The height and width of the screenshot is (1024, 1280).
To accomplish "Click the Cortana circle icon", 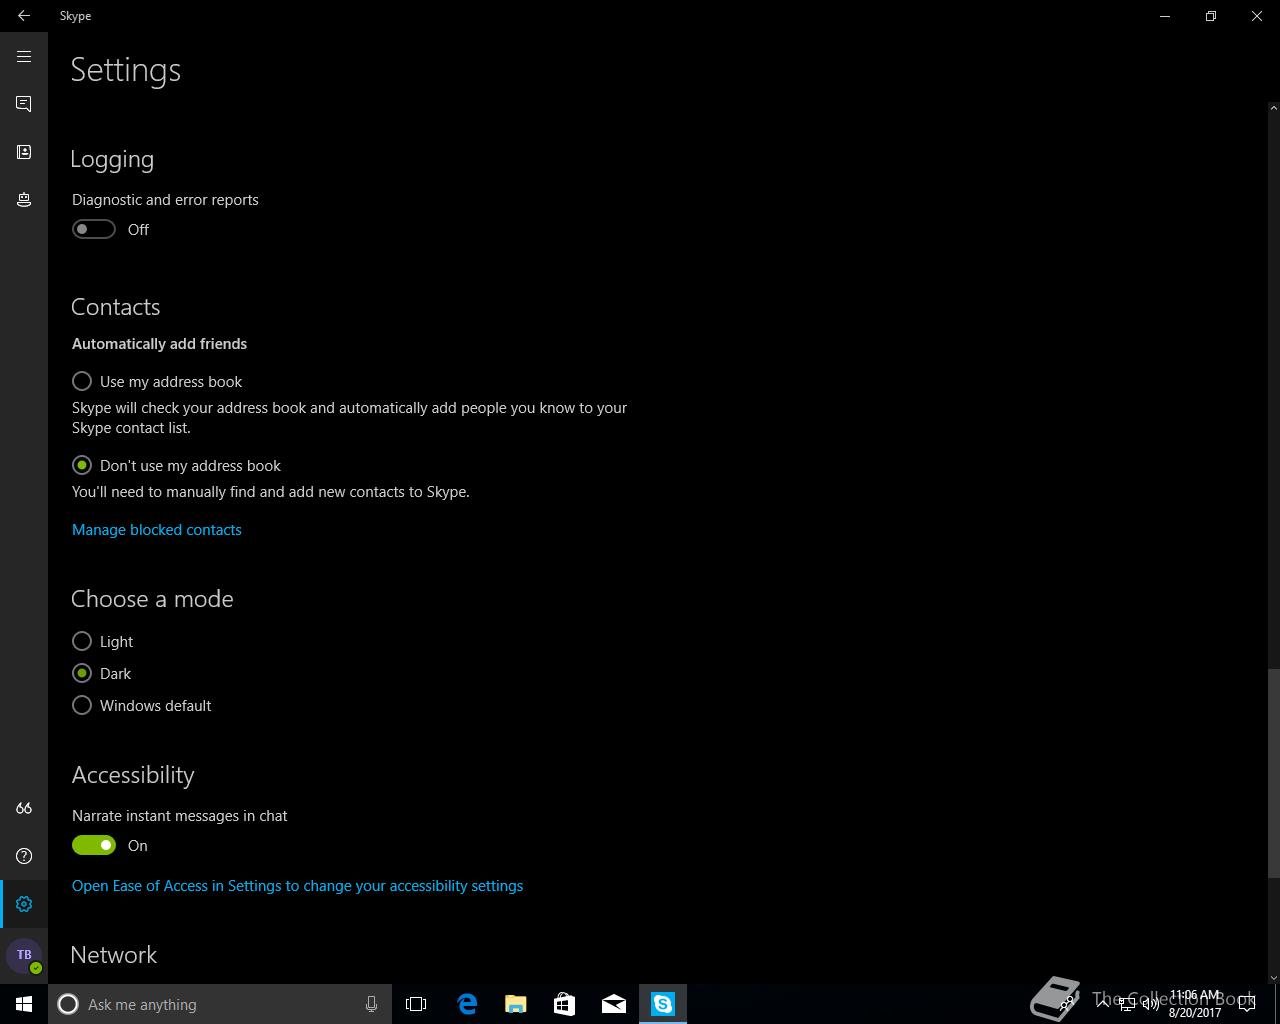I will point(68,1004).
